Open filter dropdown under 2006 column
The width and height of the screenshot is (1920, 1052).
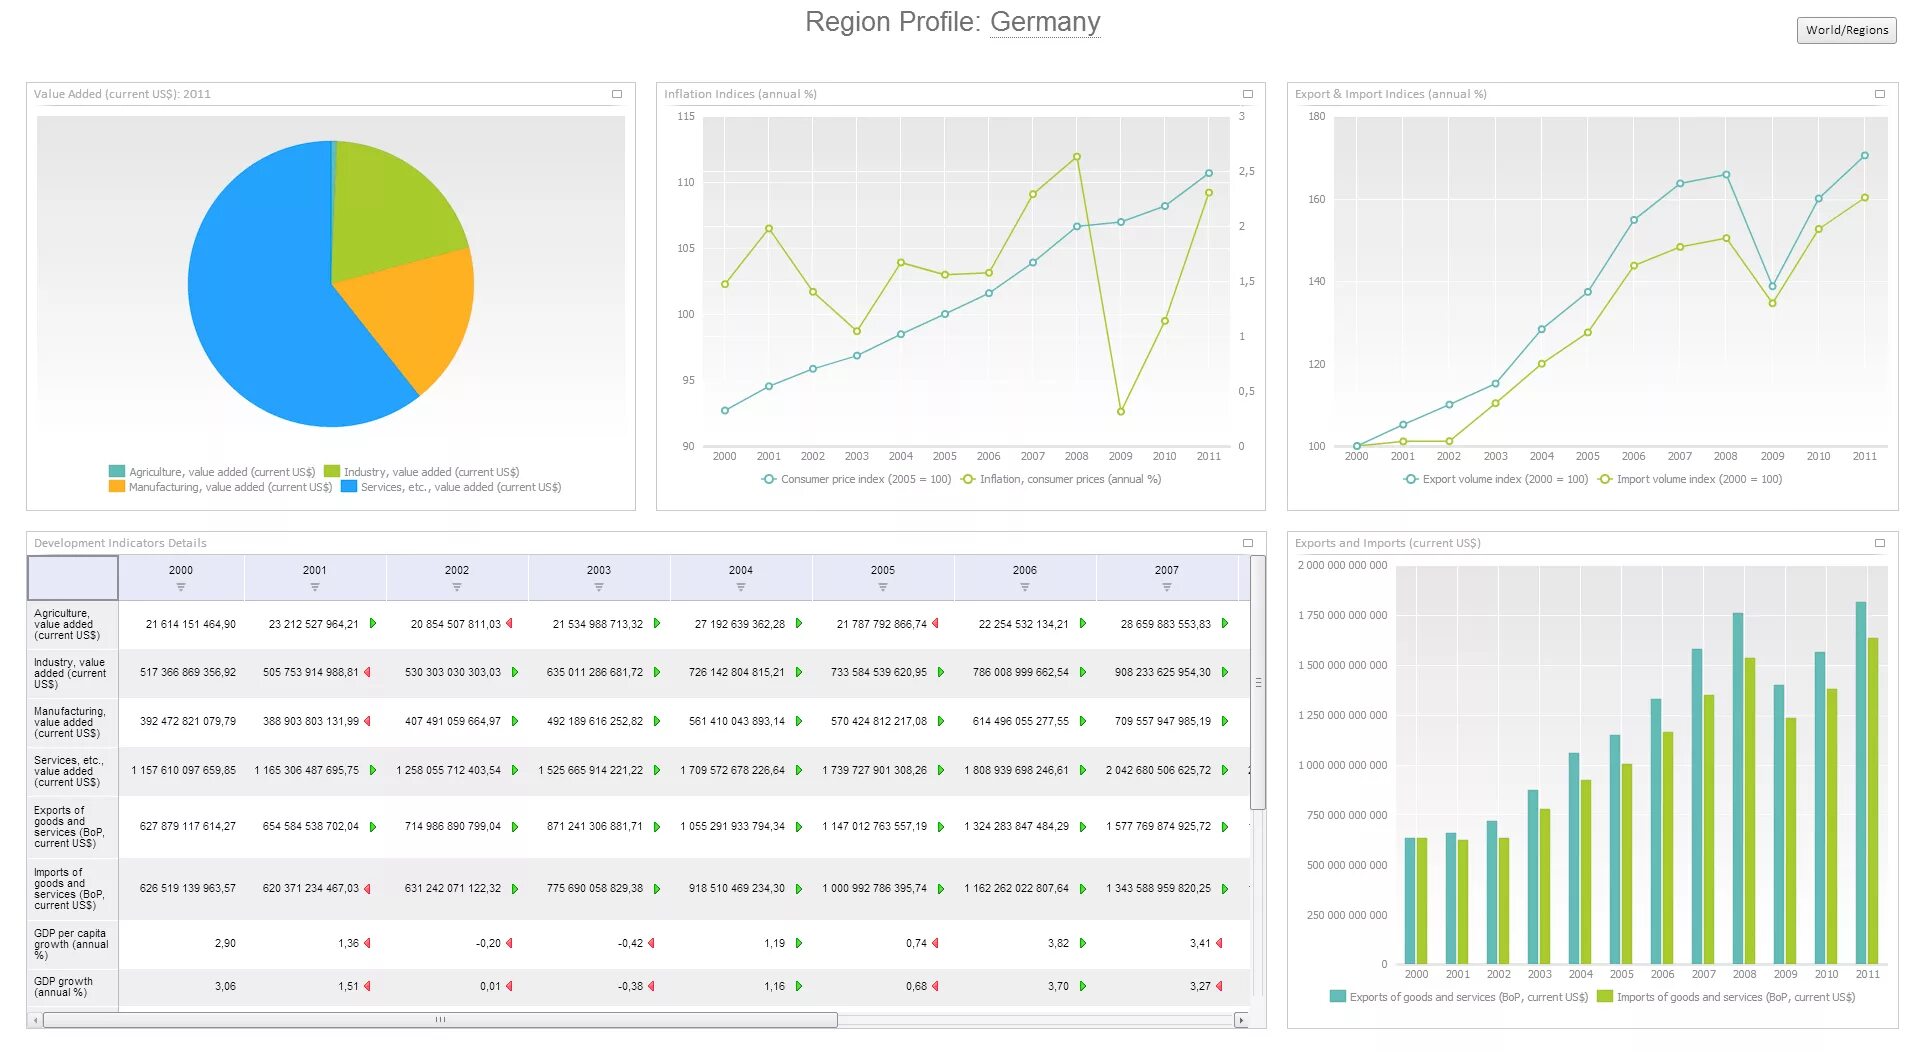pyautogui.click(x=1025, y=587)
